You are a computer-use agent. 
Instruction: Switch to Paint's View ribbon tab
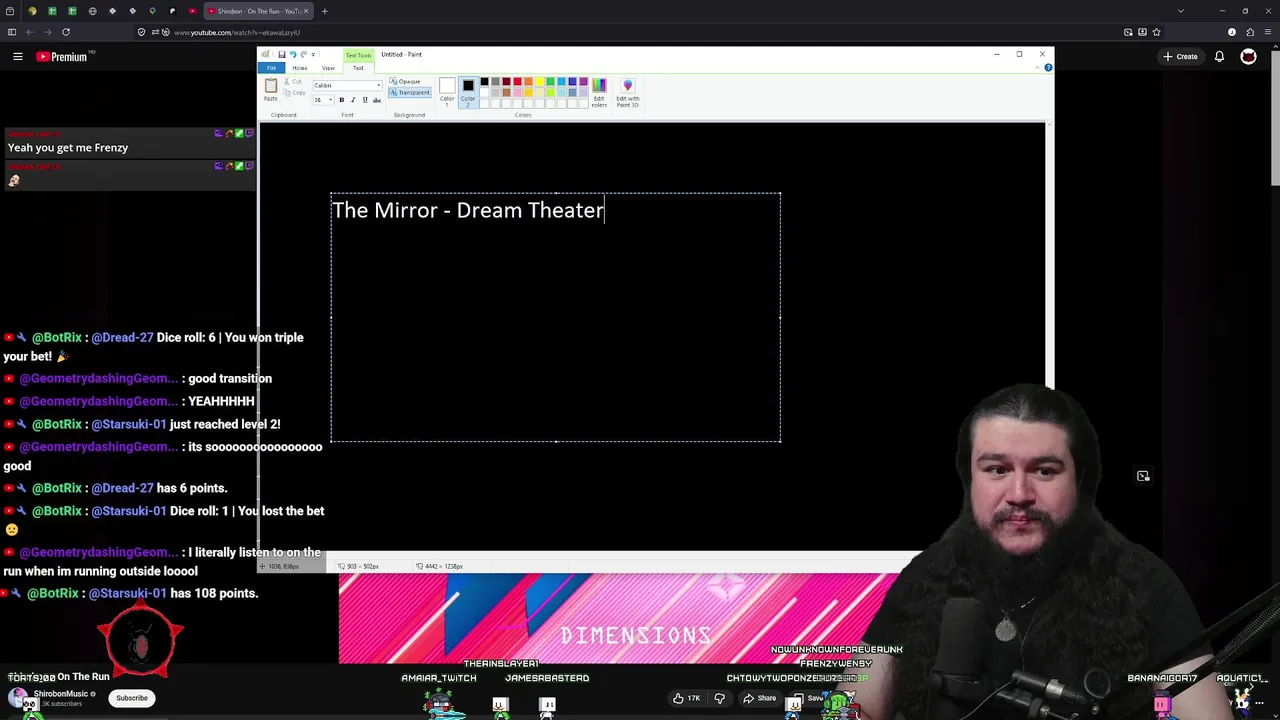pos(328,68)
